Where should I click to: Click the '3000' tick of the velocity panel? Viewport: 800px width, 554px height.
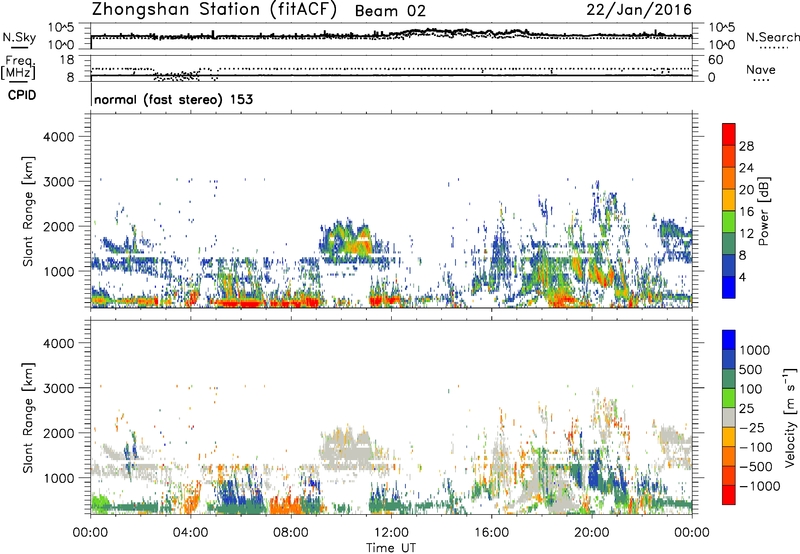59,389
